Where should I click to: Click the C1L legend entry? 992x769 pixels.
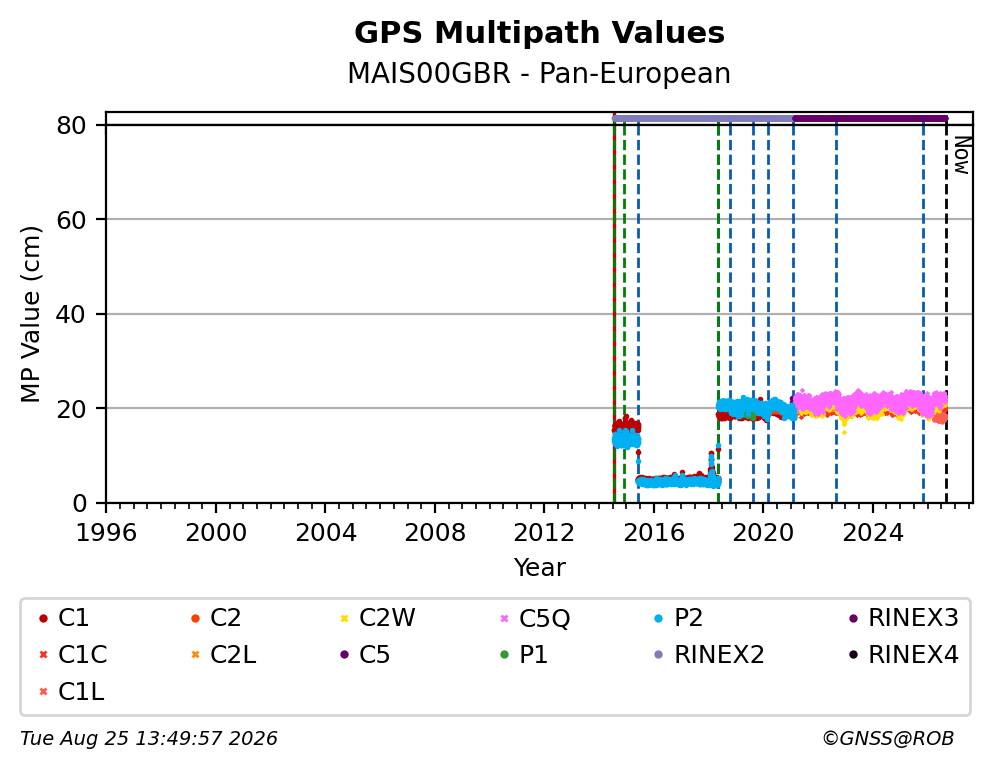[71, 692]
